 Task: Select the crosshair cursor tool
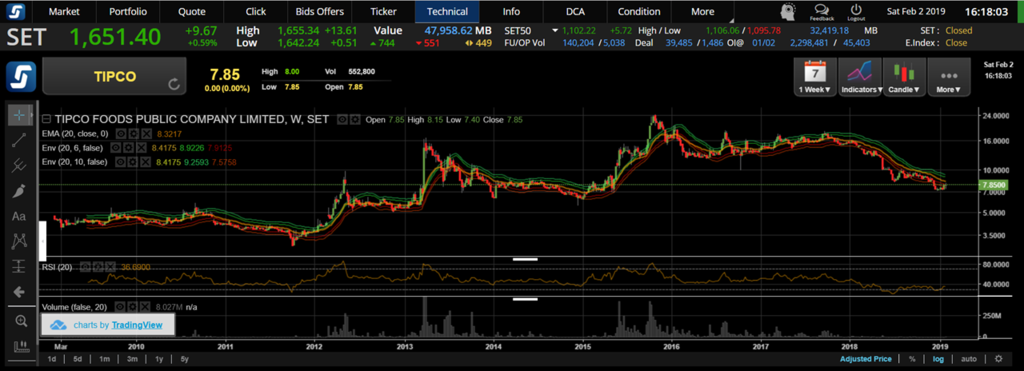(x=19, y=116)
